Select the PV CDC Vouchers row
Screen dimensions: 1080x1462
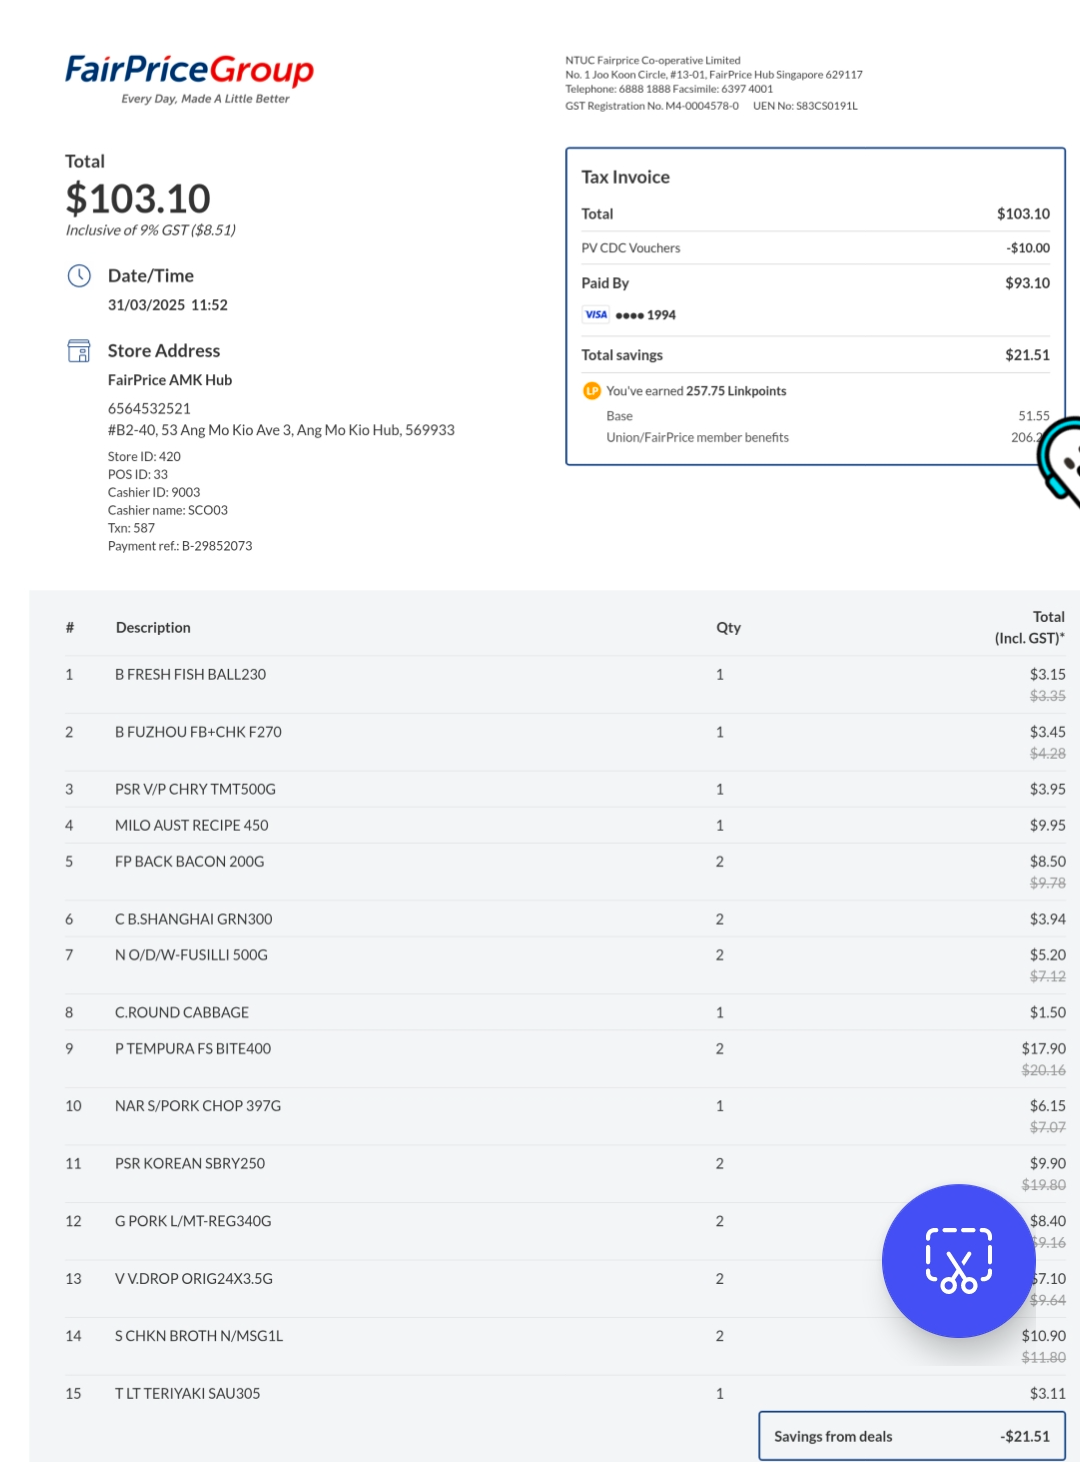[x=816, y=248]
